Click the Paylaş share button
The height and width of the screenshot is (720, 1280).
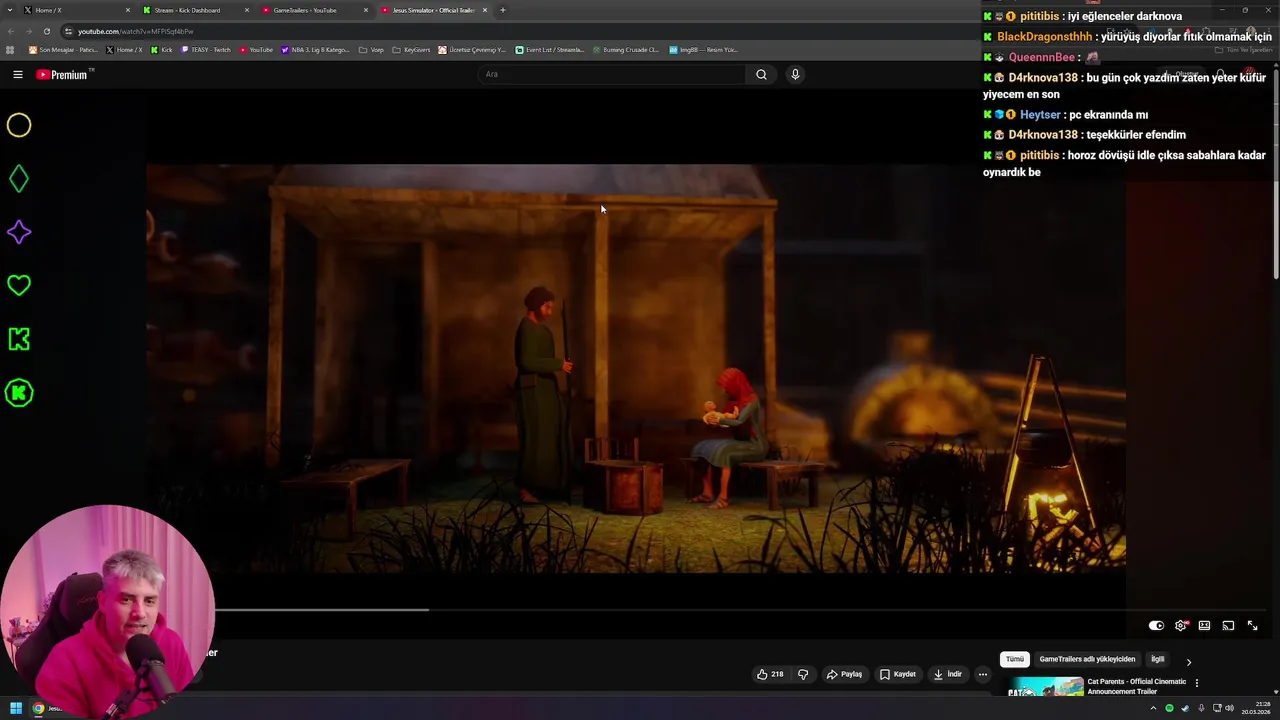(844, 674)
